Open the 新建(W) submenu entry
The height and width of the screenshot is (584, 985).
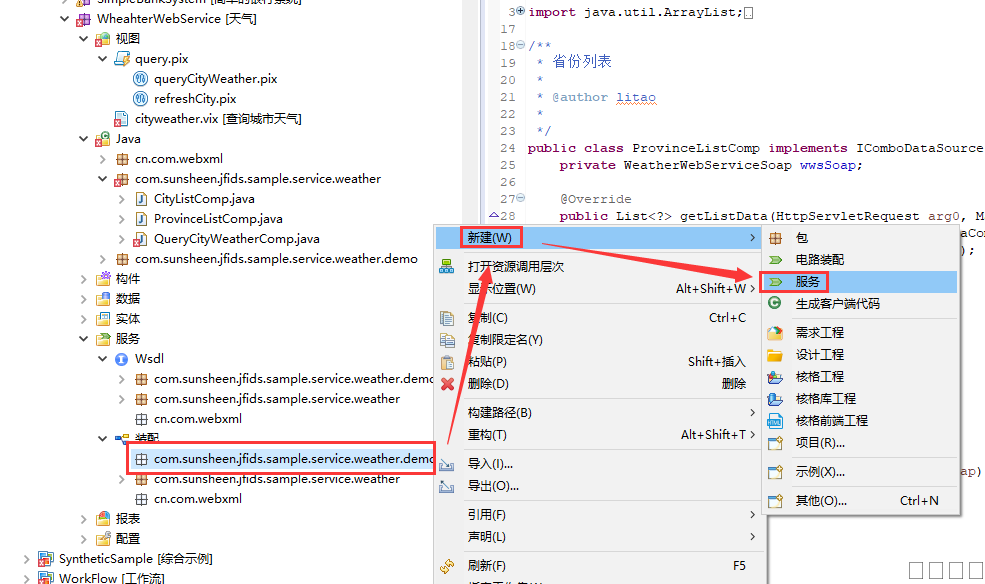[490, 238]
